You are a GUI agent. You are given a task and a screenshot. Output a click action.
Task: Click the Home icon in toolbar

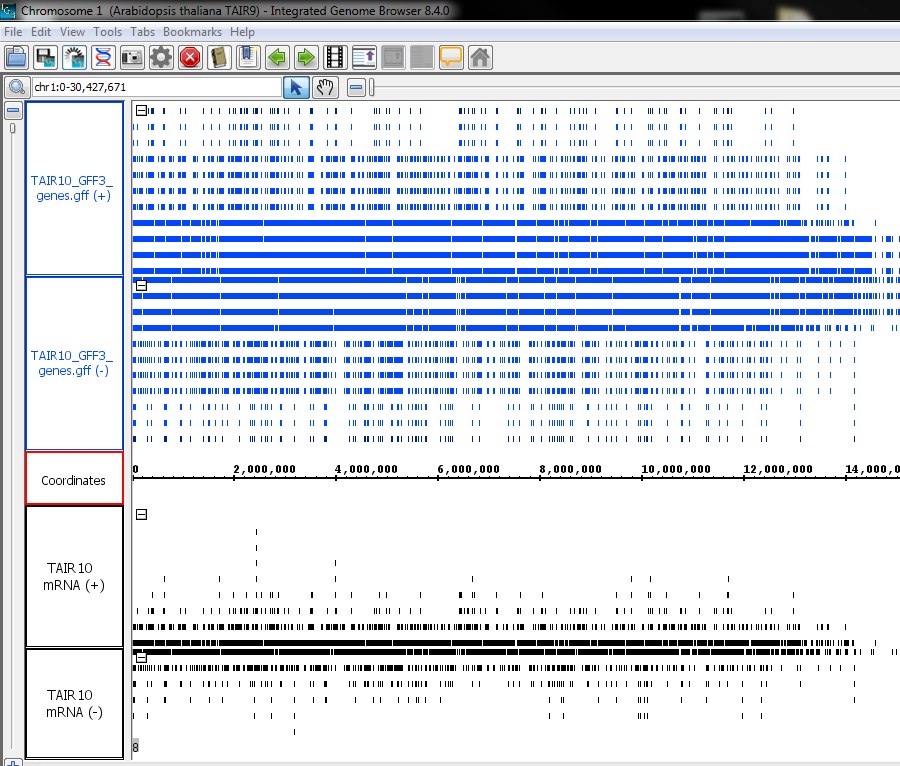480,57
